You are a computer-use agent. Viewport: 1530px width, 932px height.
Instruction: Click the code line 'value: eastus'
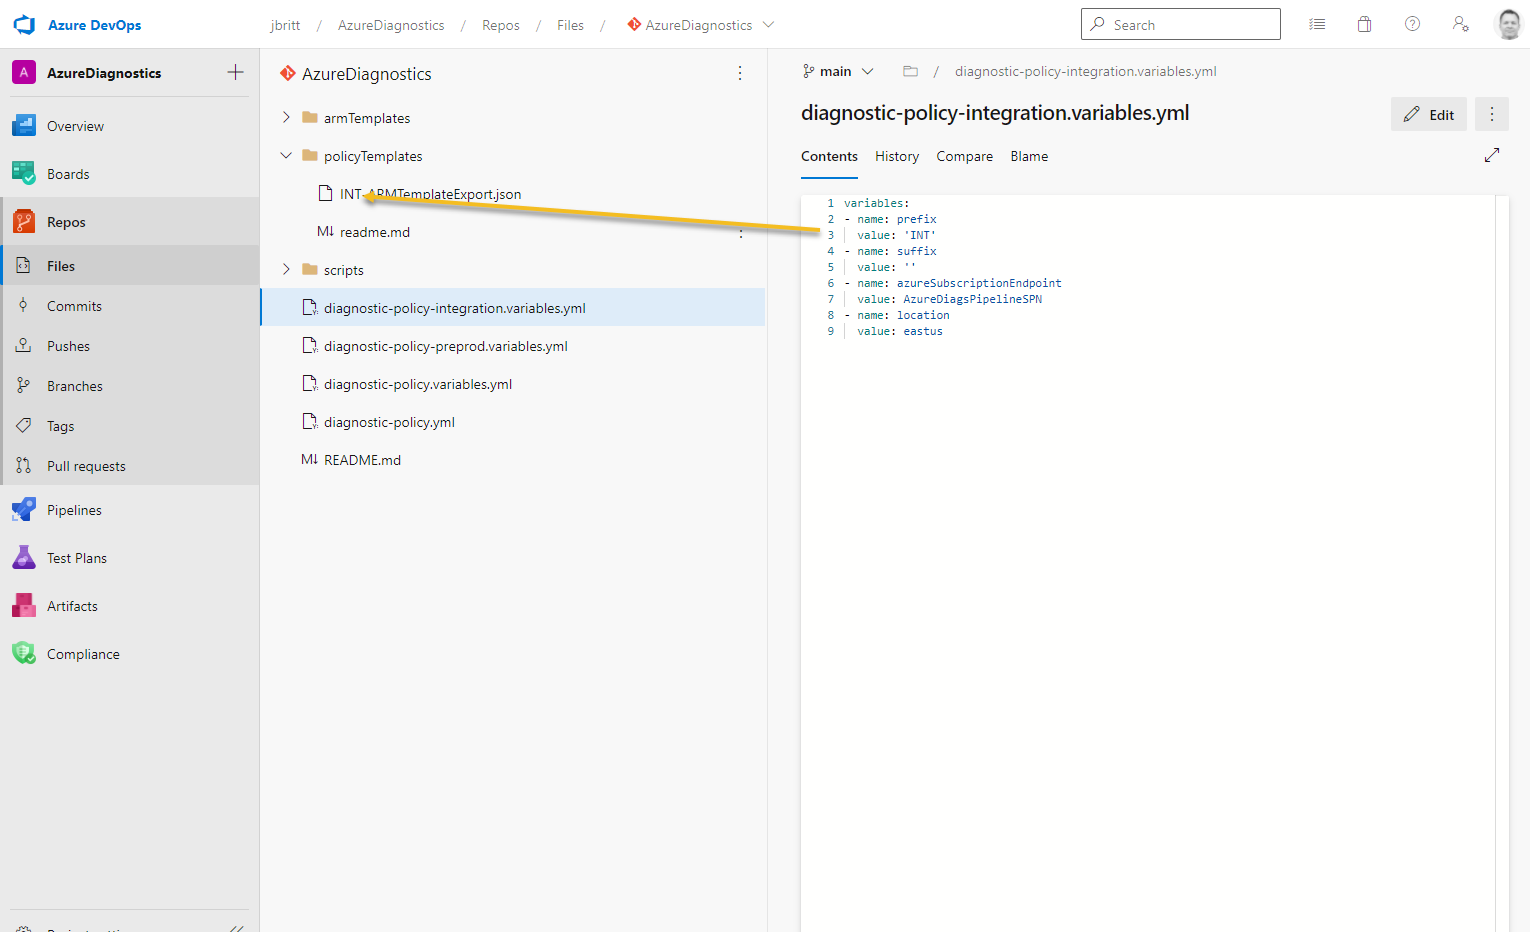tap(899, 331)
